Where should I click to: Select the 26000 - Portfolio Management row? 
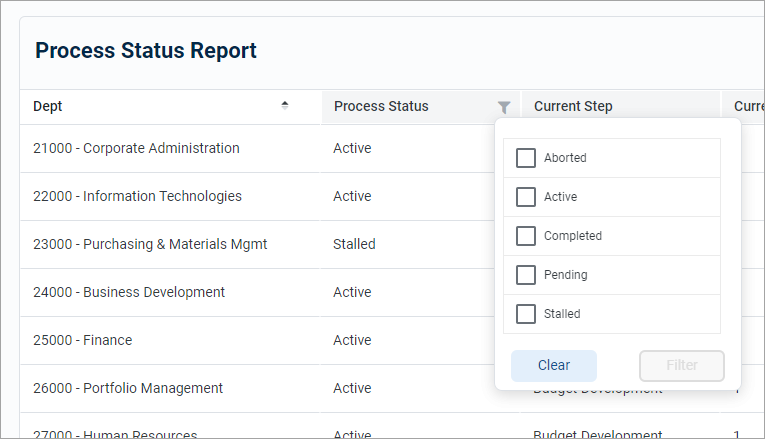tap(128, 389)
